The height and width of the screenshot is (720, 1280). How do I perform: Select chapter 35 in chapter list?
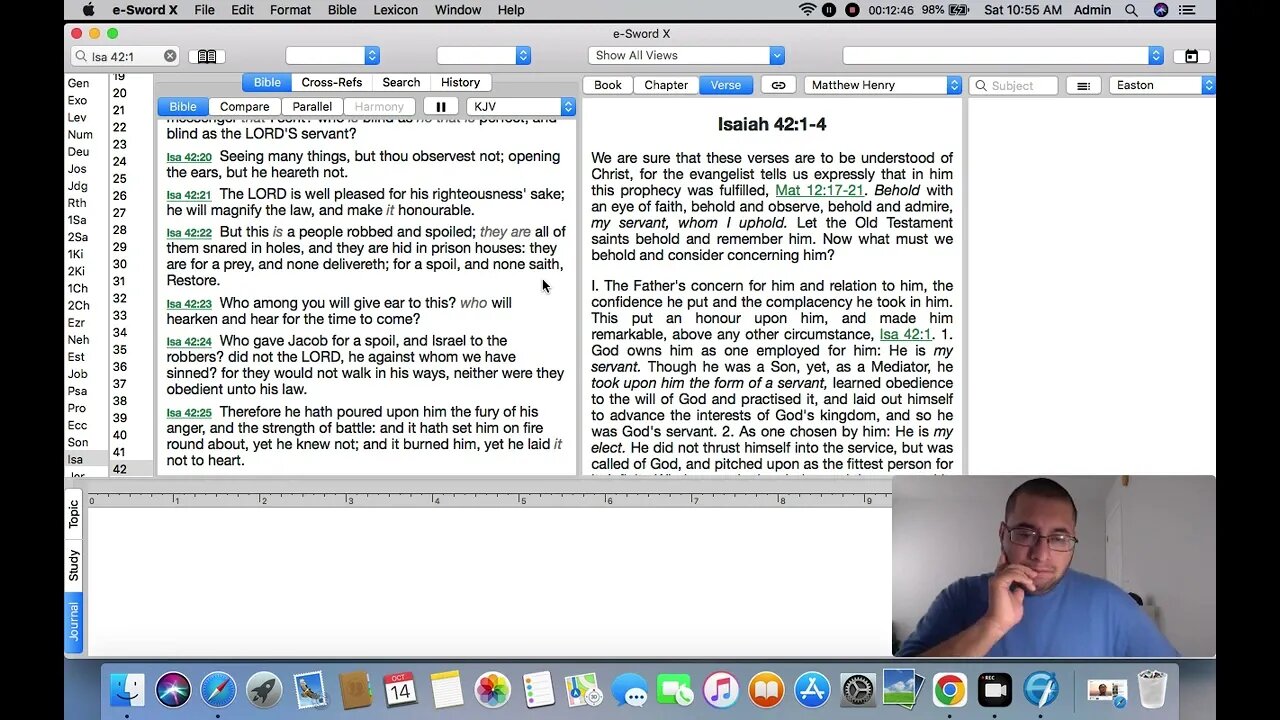(119, 350)
